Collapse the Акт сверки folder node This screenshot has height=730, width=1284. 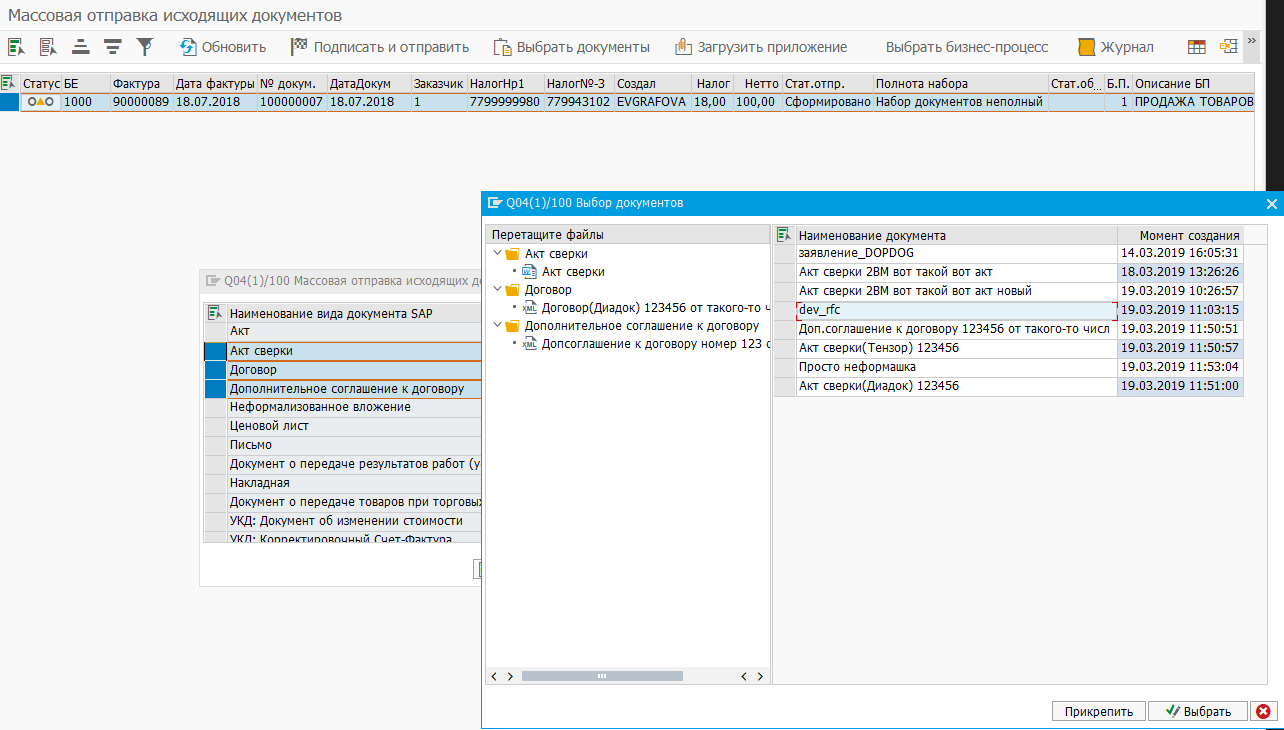pyautogui.click(x=497, y=254)
